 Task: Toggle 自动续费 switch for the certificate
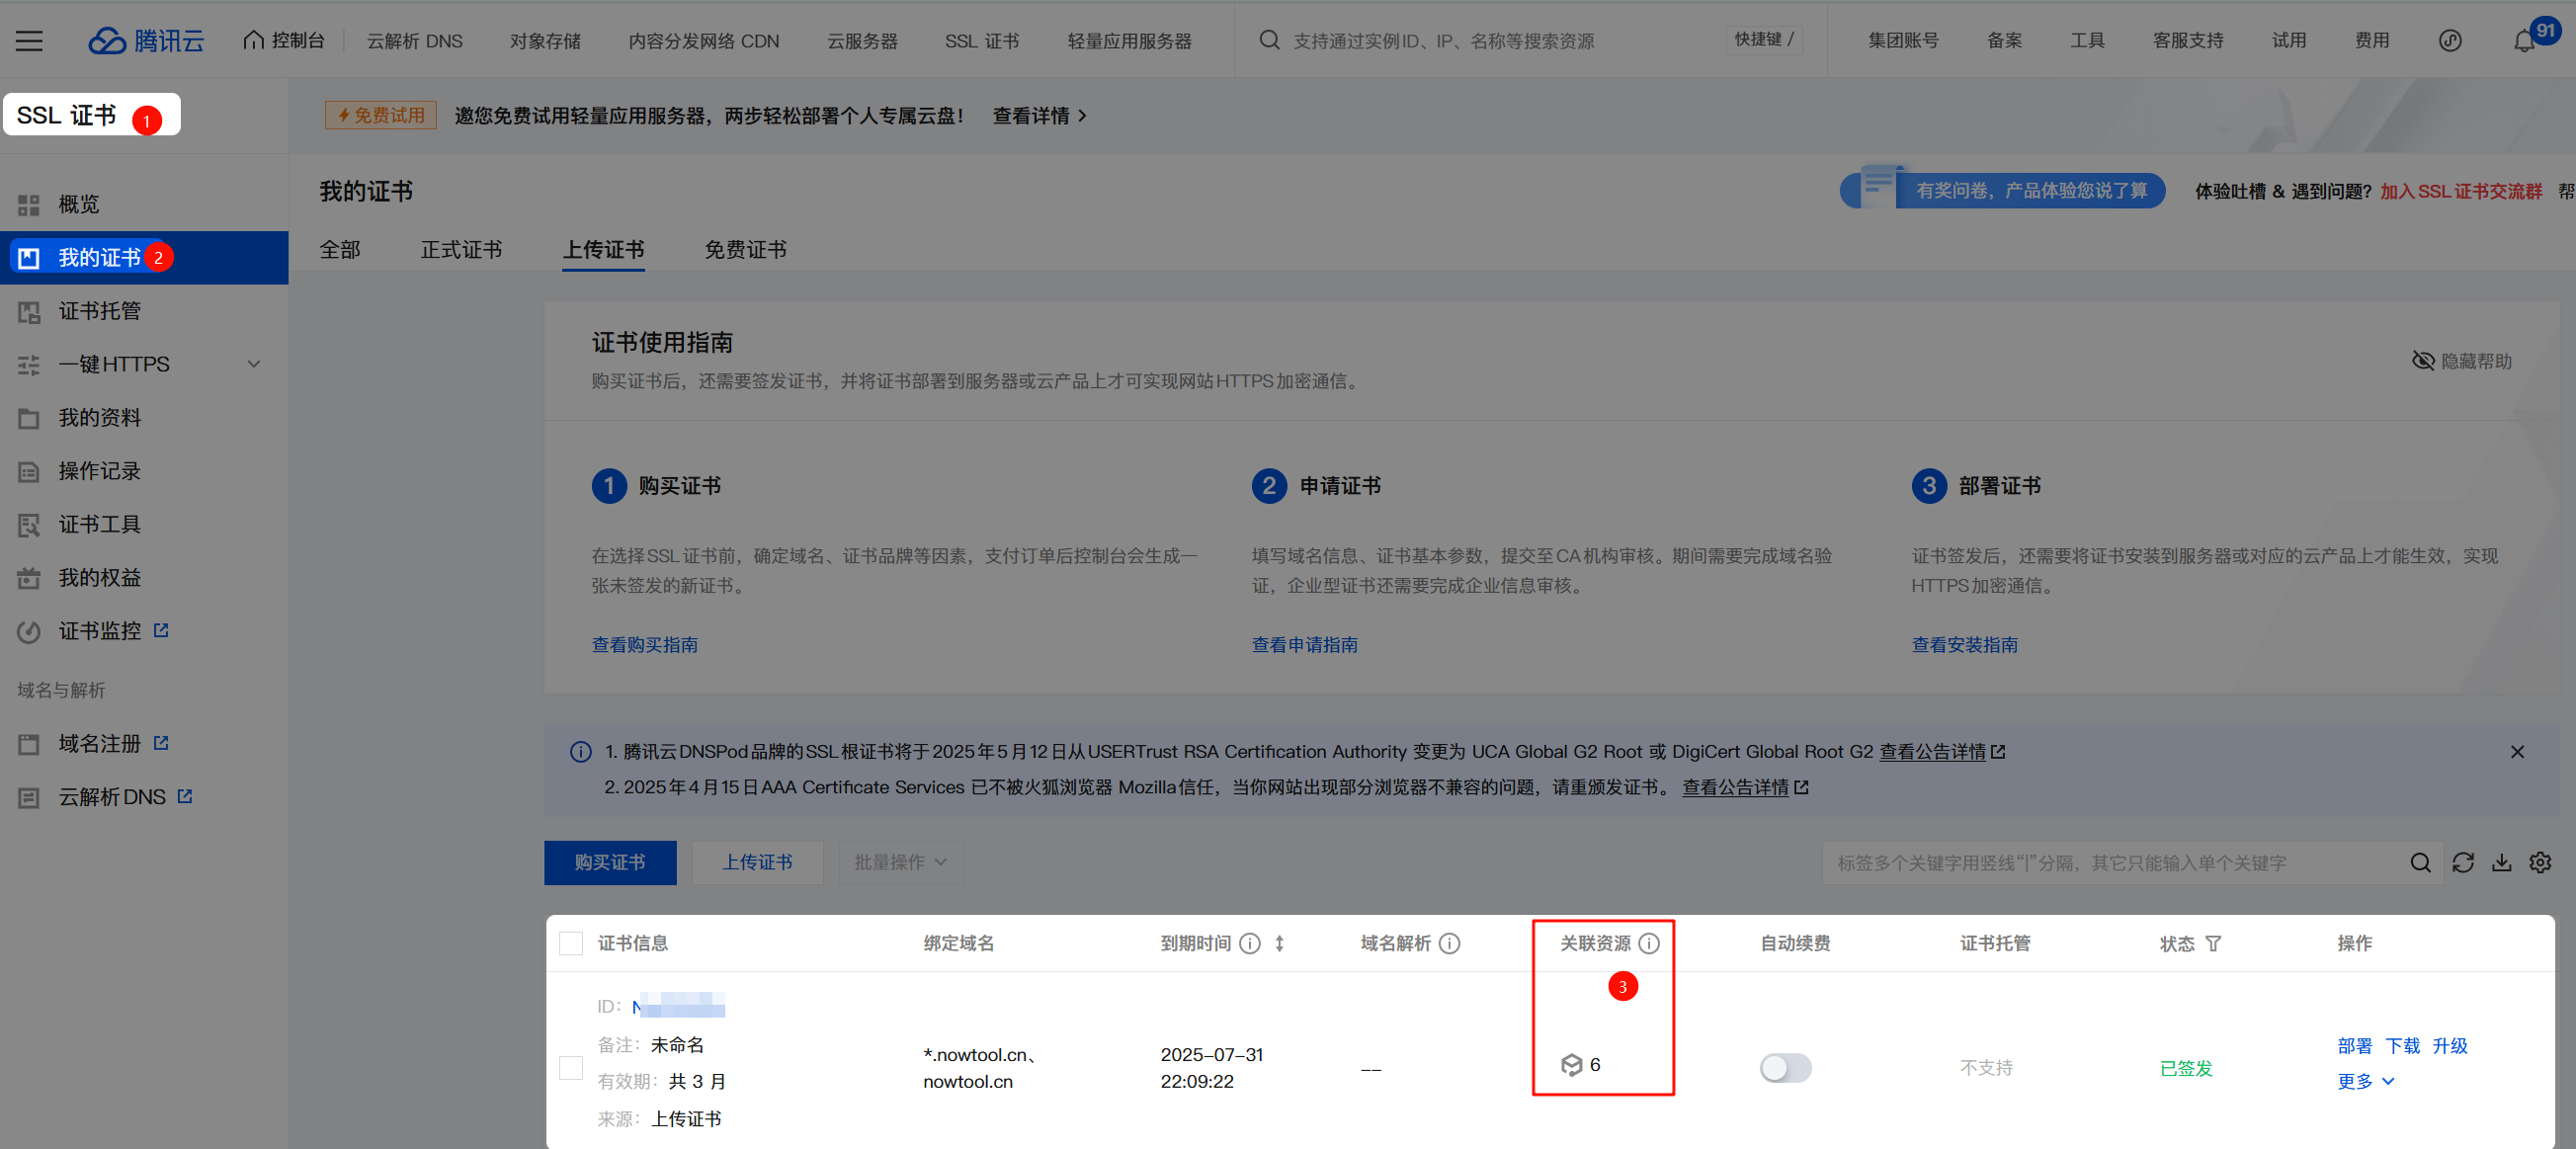[1785, 1067]
